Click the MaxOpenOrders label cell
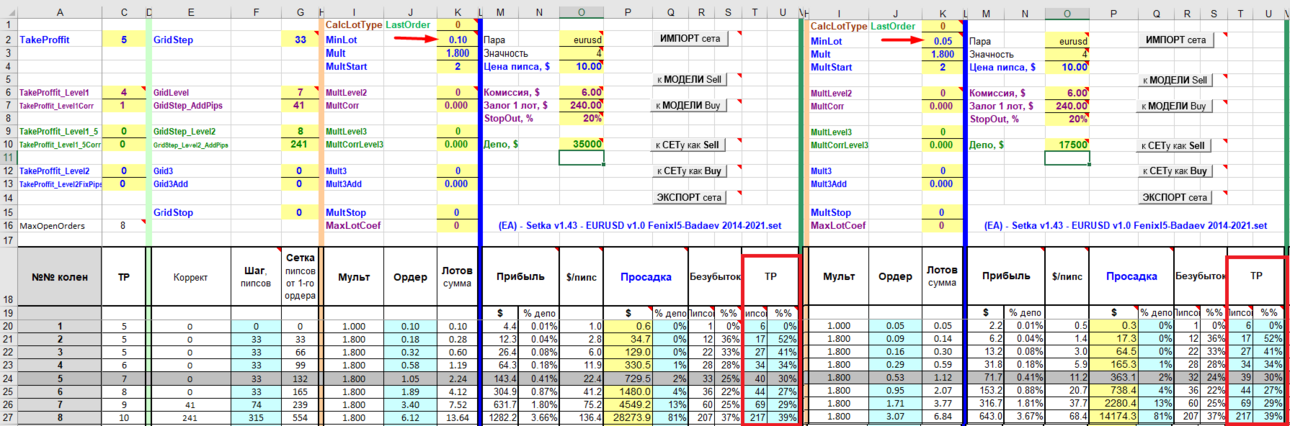Viewport: 1290px width, 426px height. [59, 226]
